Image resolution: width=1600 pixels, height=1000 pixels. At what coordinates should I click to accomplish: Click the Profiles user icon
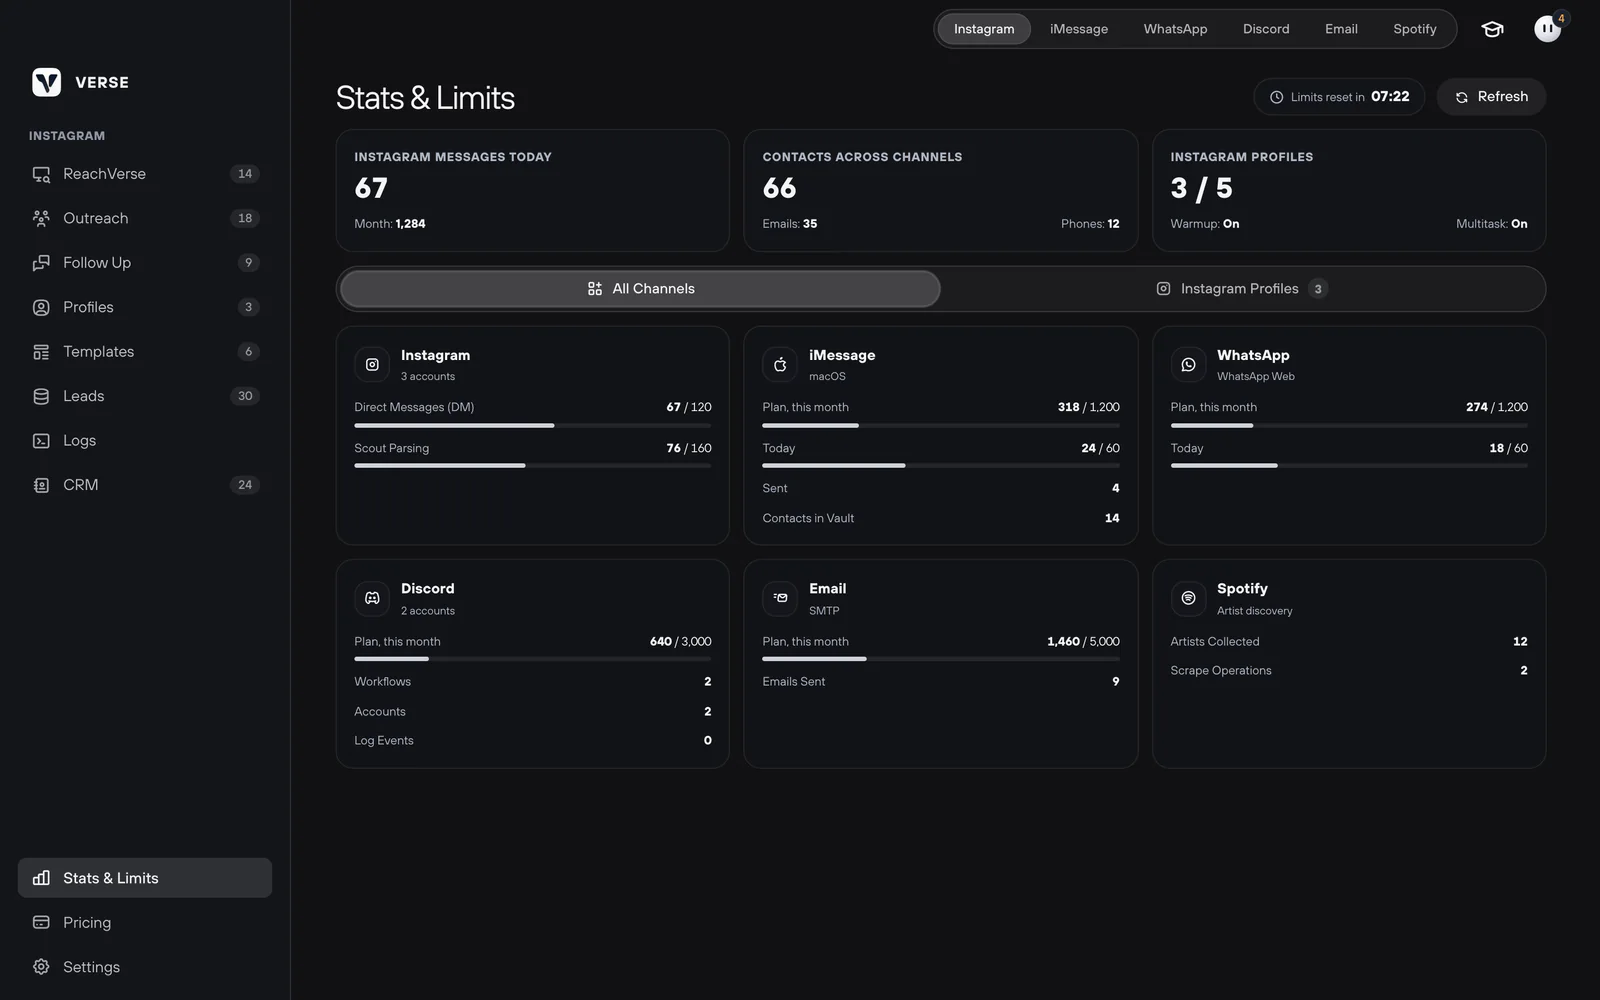pos(41,307)
